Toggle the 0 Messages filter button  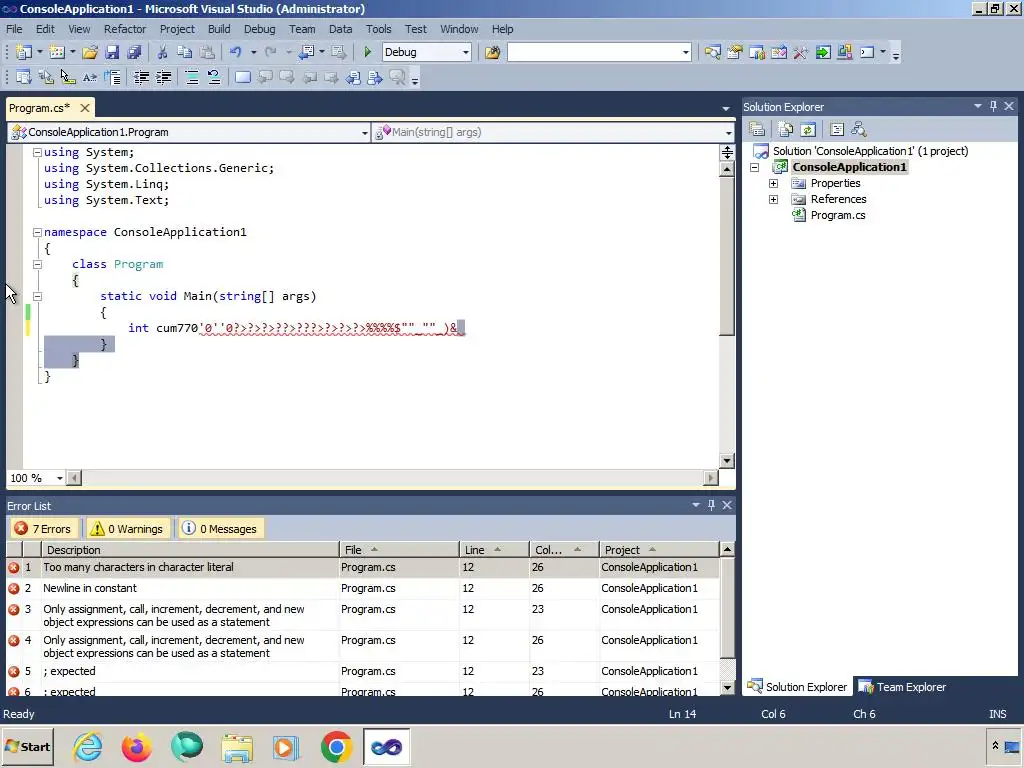[x=221, y=528]
